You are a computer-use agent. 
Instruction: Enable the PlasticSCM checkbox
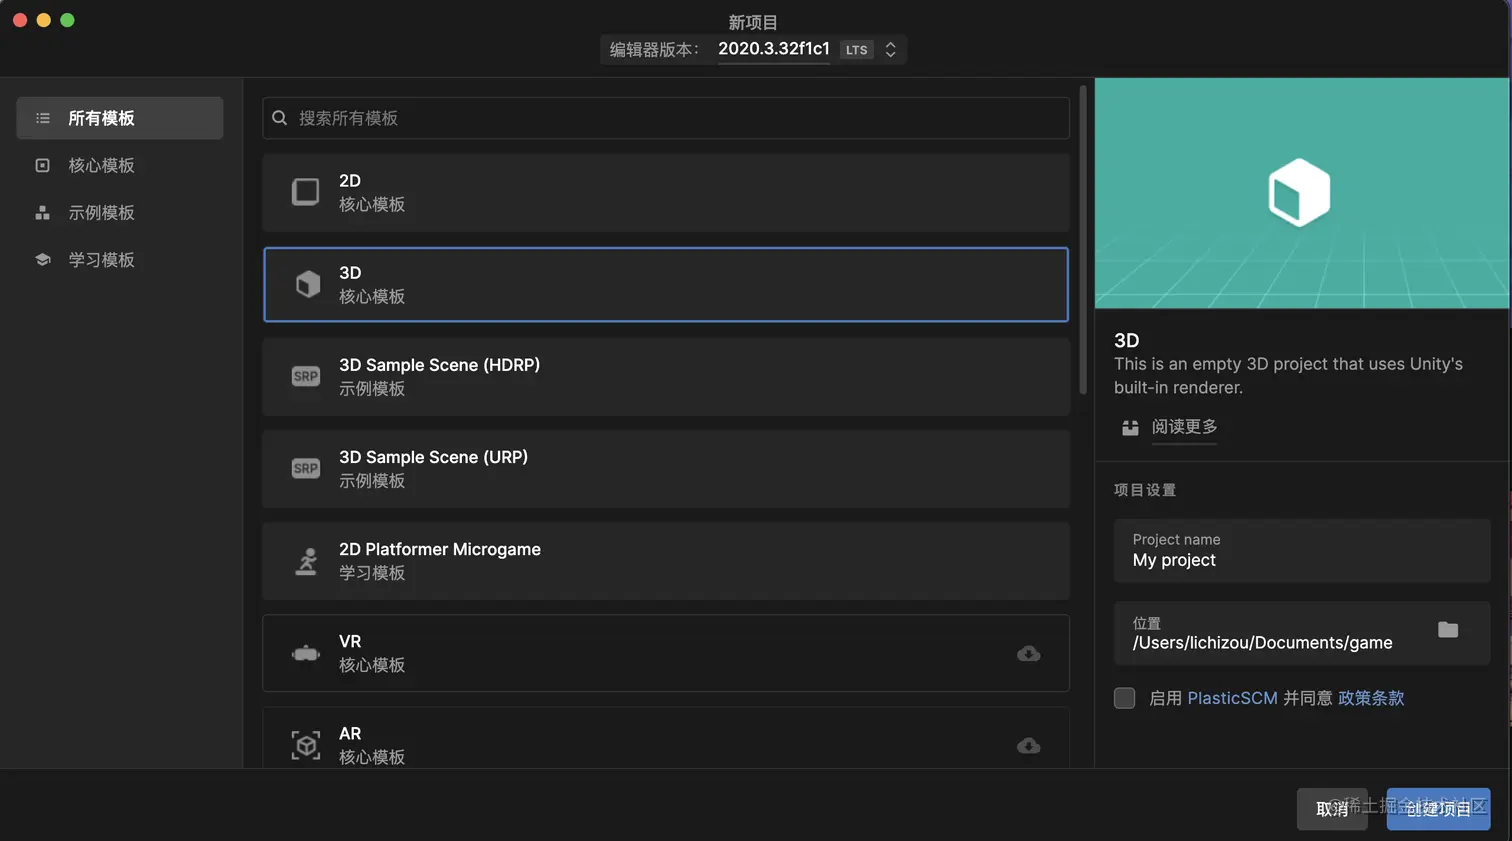1124,698
